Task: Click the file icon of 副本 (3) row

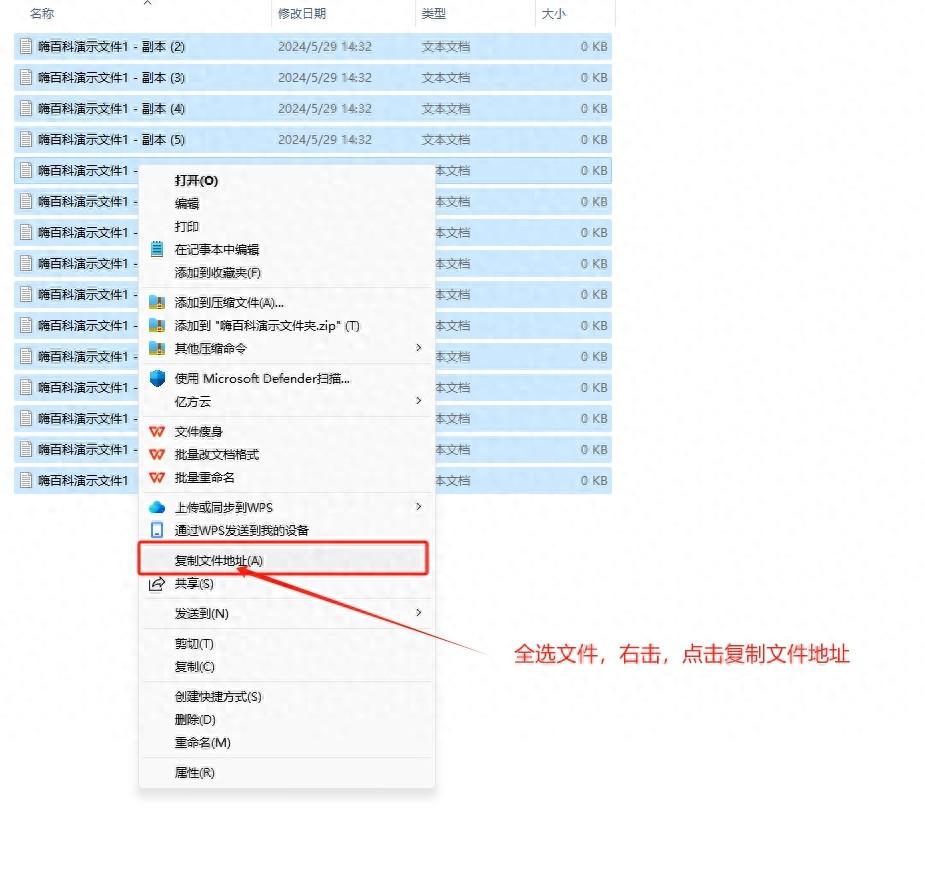Action: 26,77
